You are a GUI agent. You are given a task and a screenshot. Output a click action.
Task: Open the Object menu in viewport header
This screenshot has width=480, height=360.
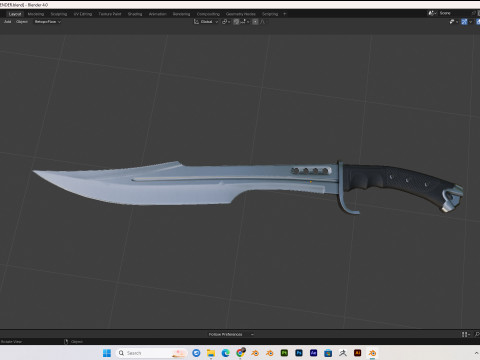click(22, 22)
